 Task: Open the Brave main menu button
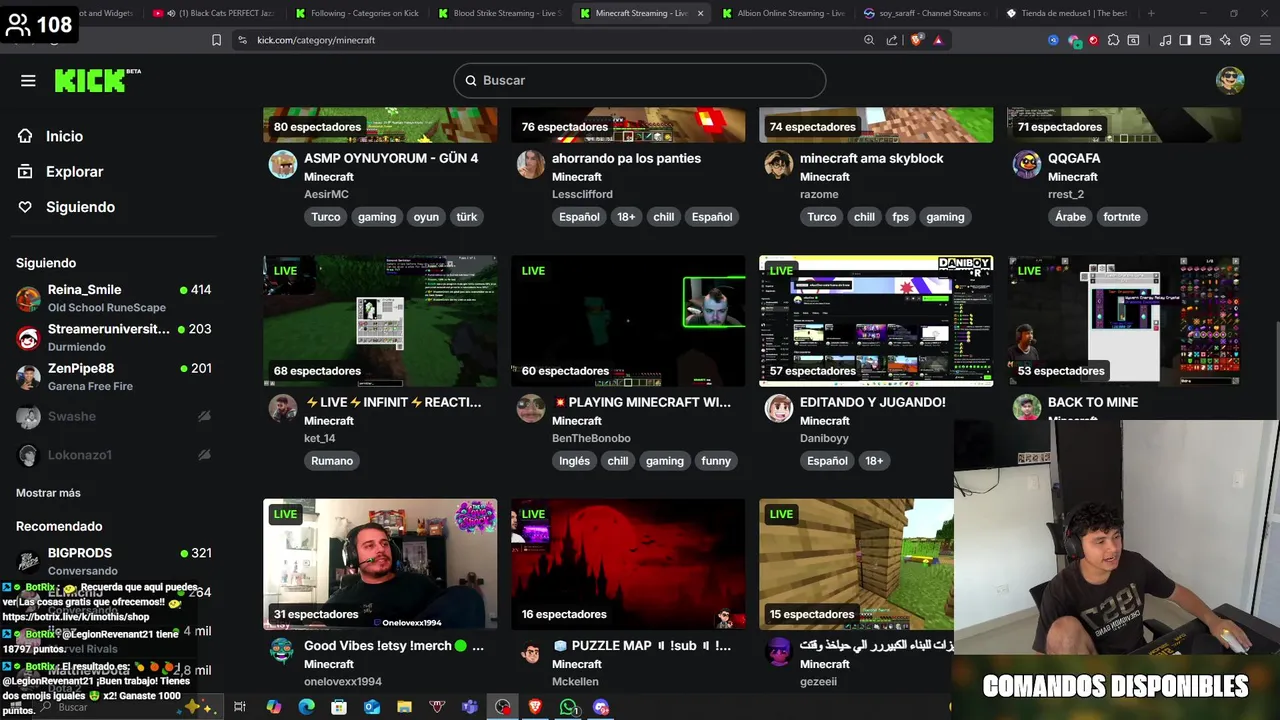click(1265, 40)
